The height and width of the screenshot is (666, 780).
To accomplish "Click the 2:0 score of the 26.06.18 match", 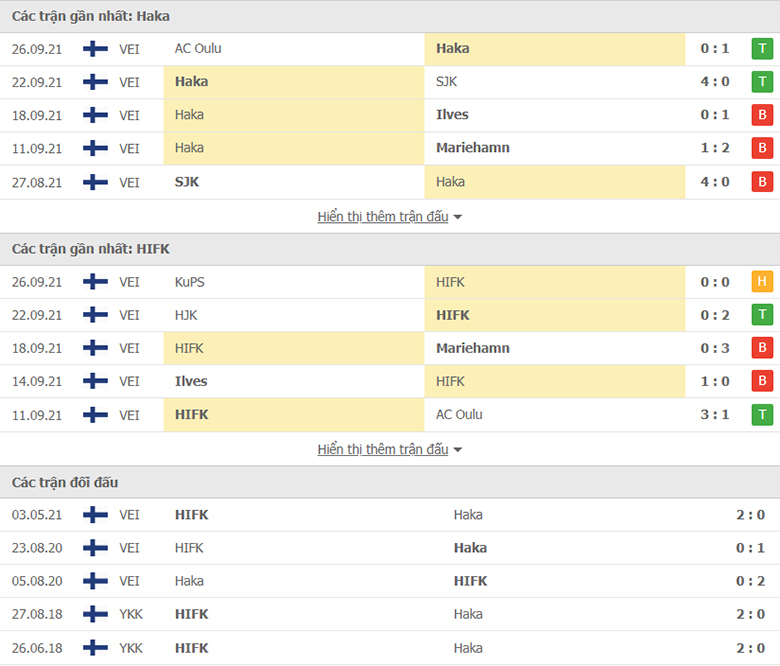I will [x=750, y=648].
